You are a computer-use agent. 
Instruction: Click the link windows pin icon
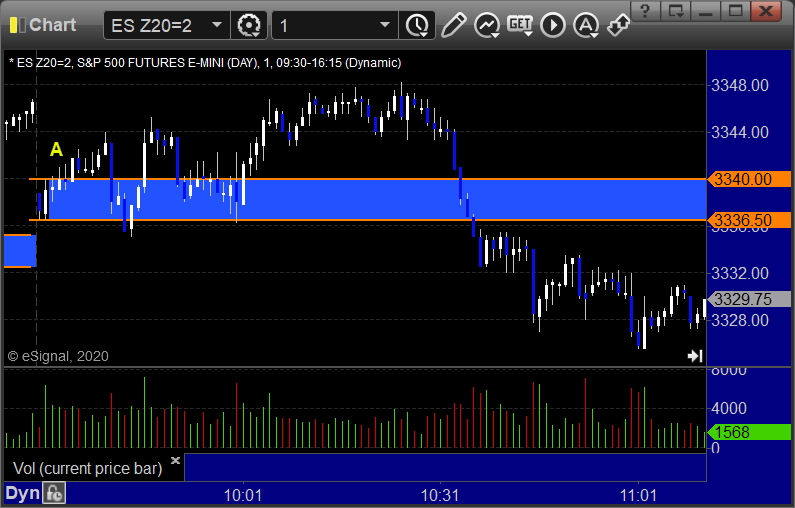point(618,25)
